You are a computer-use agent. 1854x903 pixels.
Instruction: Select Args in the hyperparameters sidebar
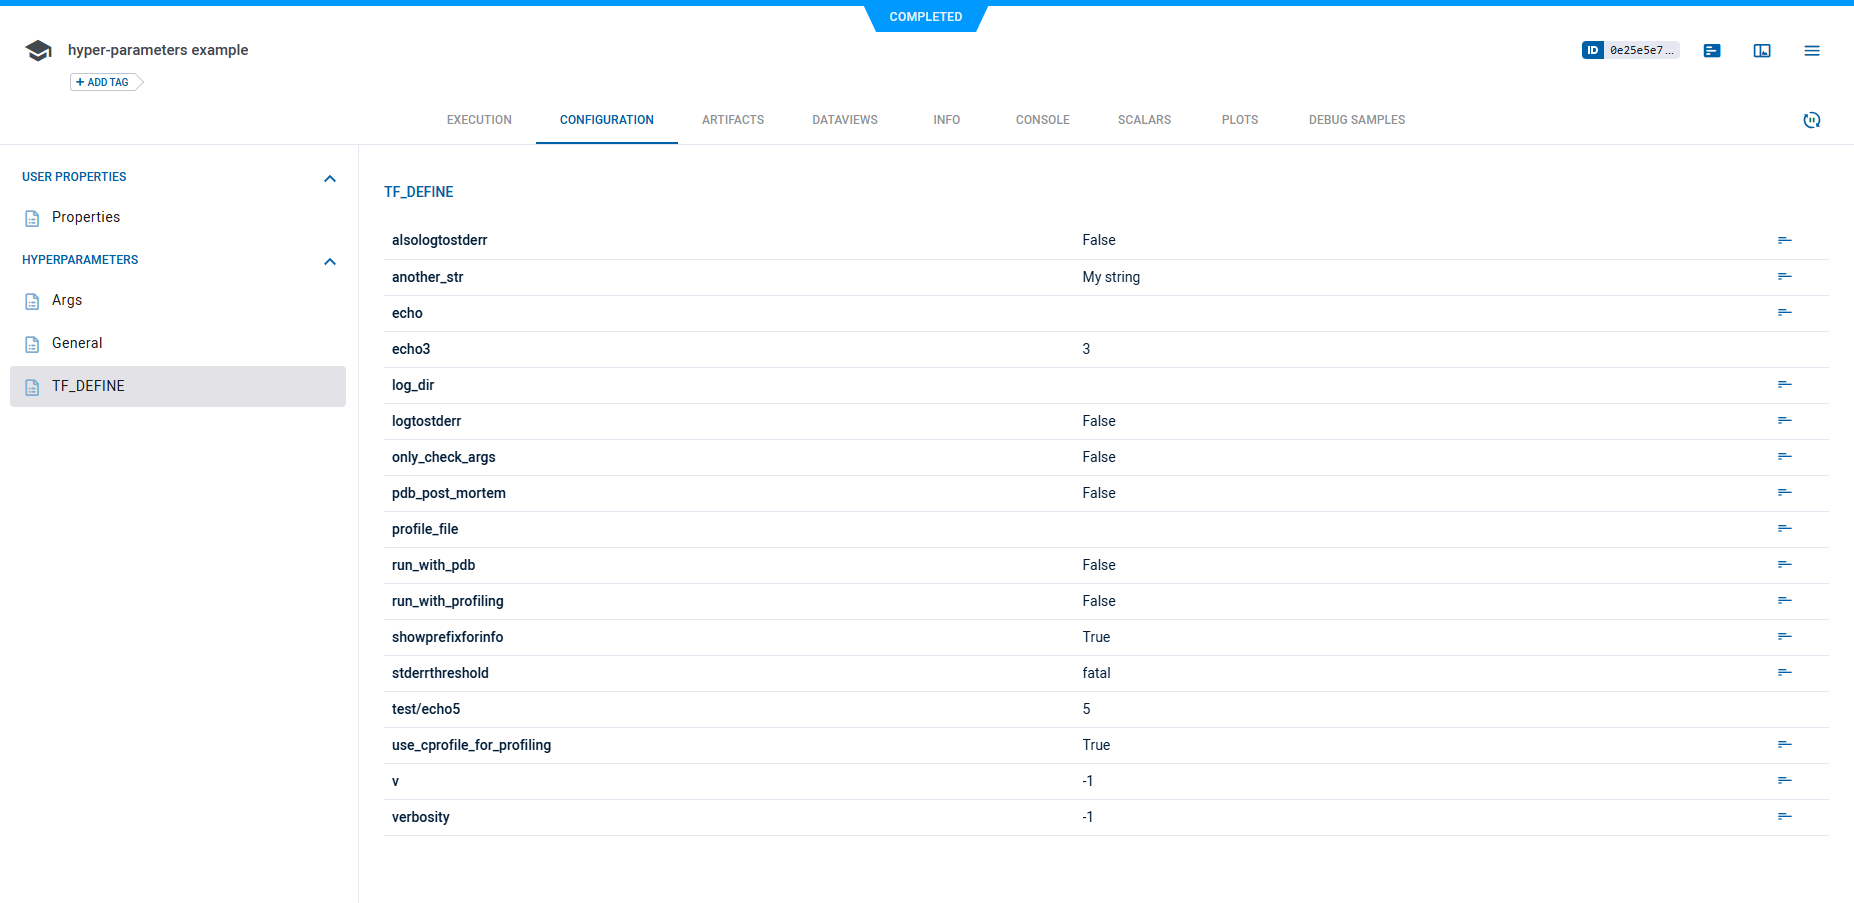pyautogui.click(x=66, y=300)
